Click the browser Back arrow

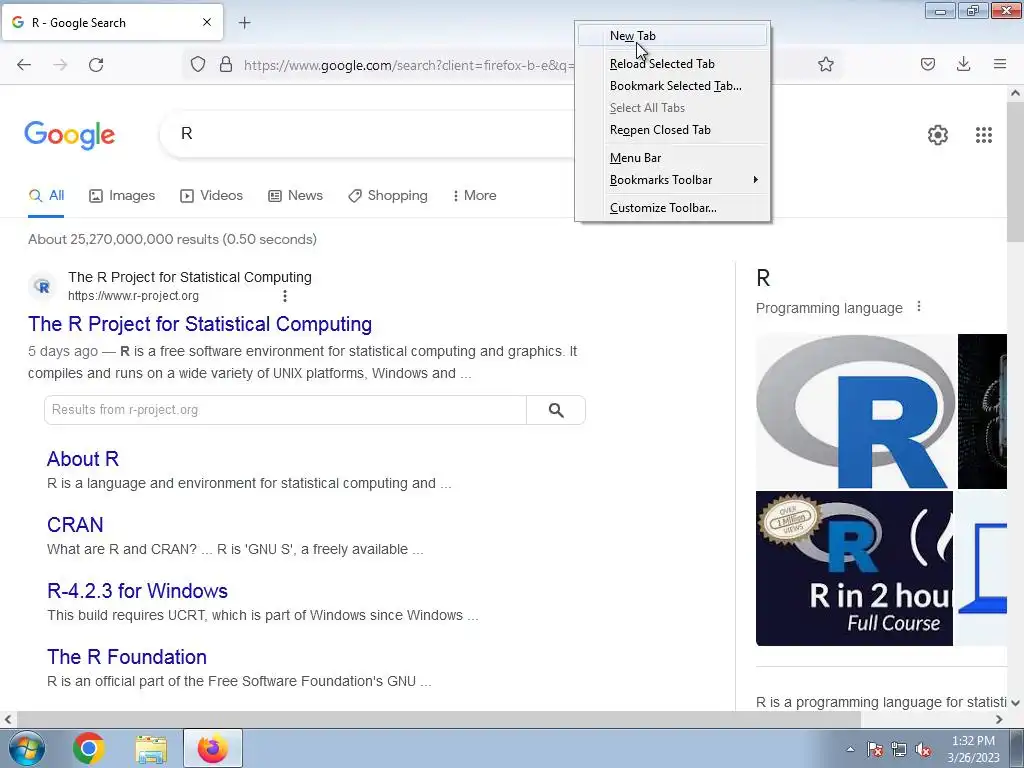point(24,64)
